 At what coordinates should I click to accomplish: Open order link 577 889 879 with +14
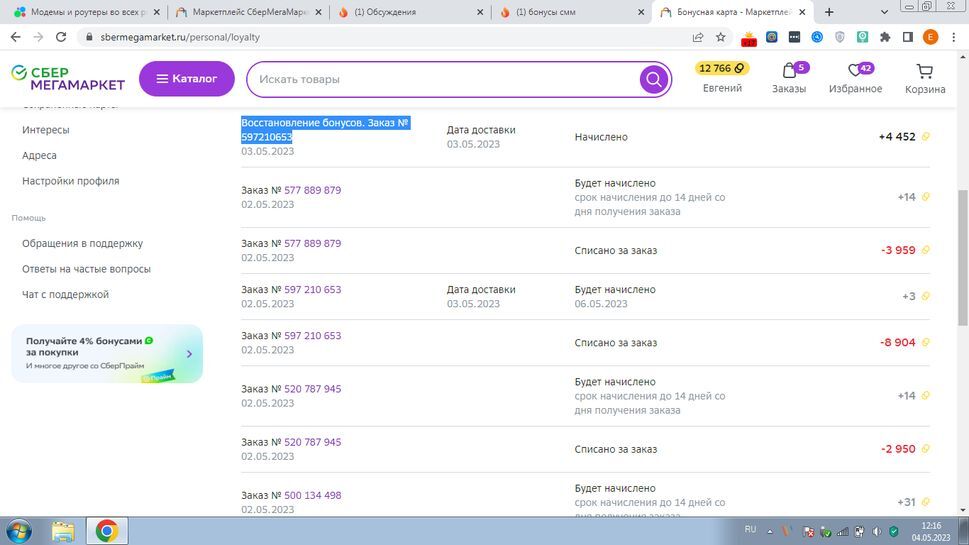[x=313, y=190]
